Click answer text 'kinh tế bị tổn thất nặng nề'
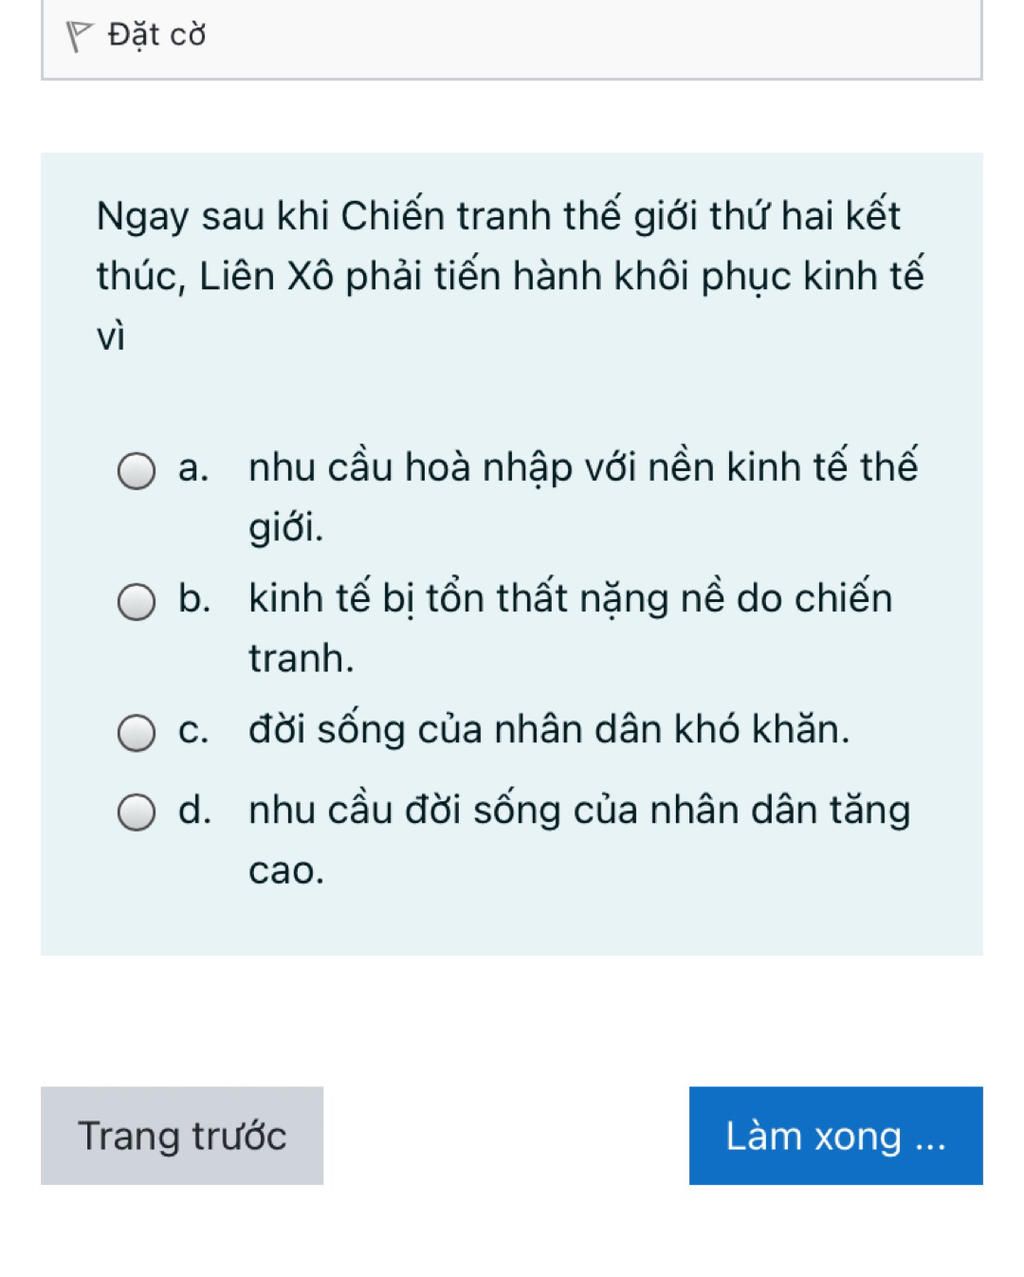Screen dimensions: 1024x1277 click(570, 598)
